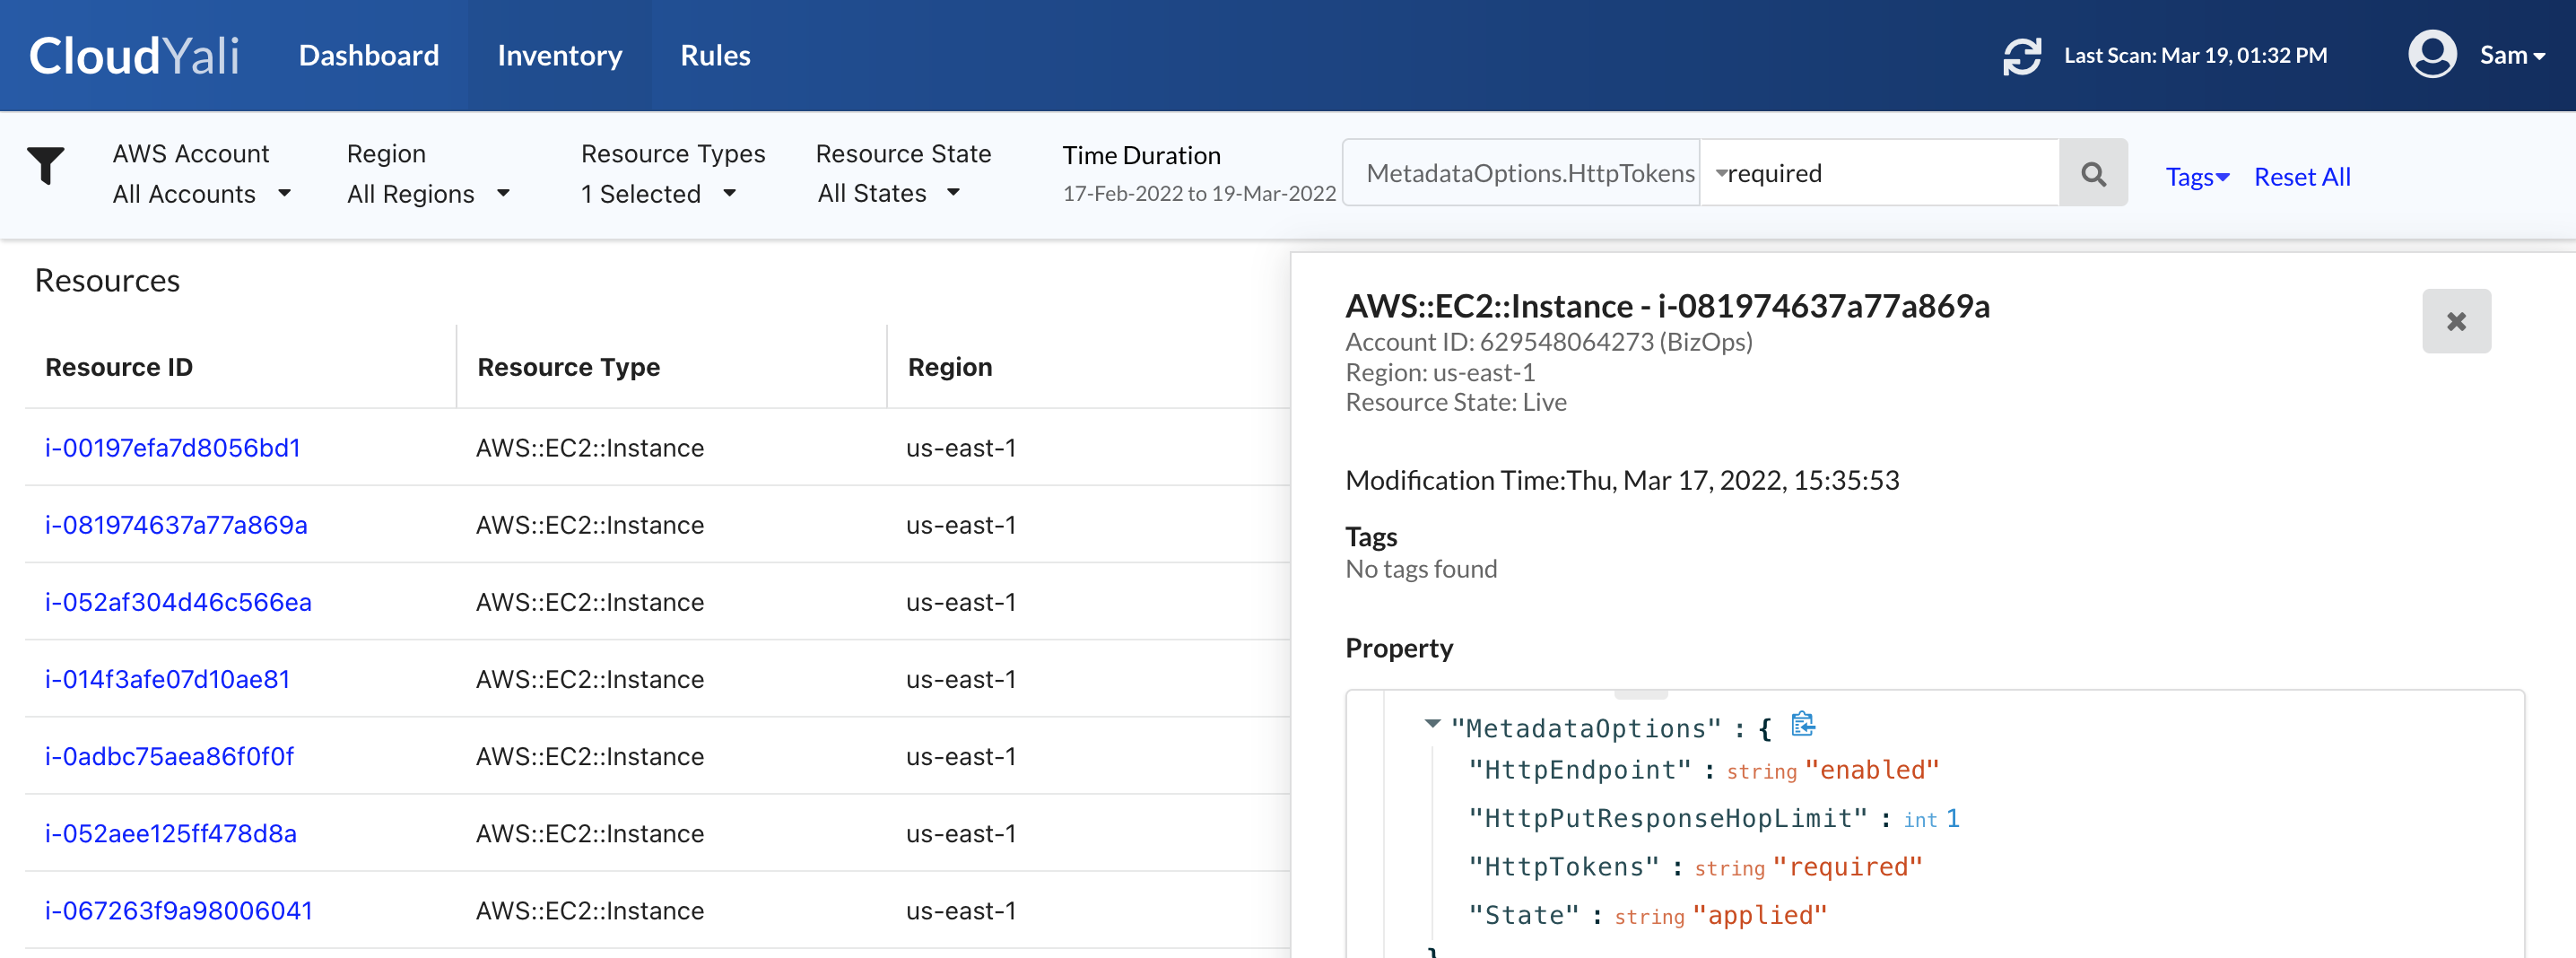The height and width of the screenshot is (958, 2576).
Task: Open resource i-00197efa7d8056bd1 details
Action: [172, 447]
